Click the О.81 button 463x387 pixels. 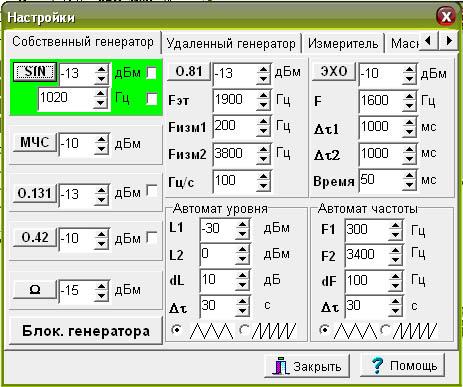click(x=189, y=71)
